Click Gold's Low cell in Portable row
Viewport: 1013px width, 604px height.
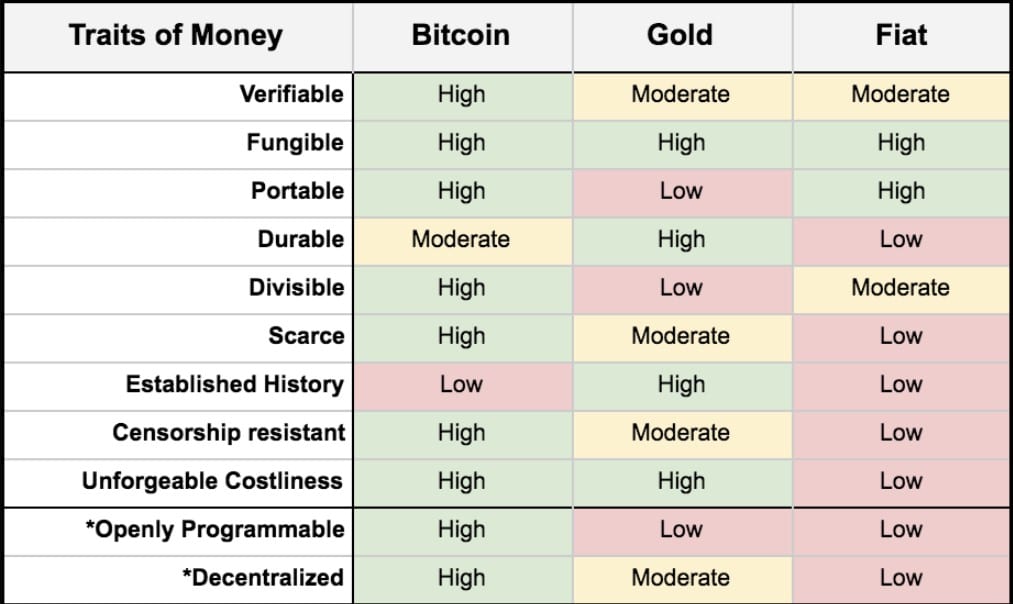click(x=681, y=191)
